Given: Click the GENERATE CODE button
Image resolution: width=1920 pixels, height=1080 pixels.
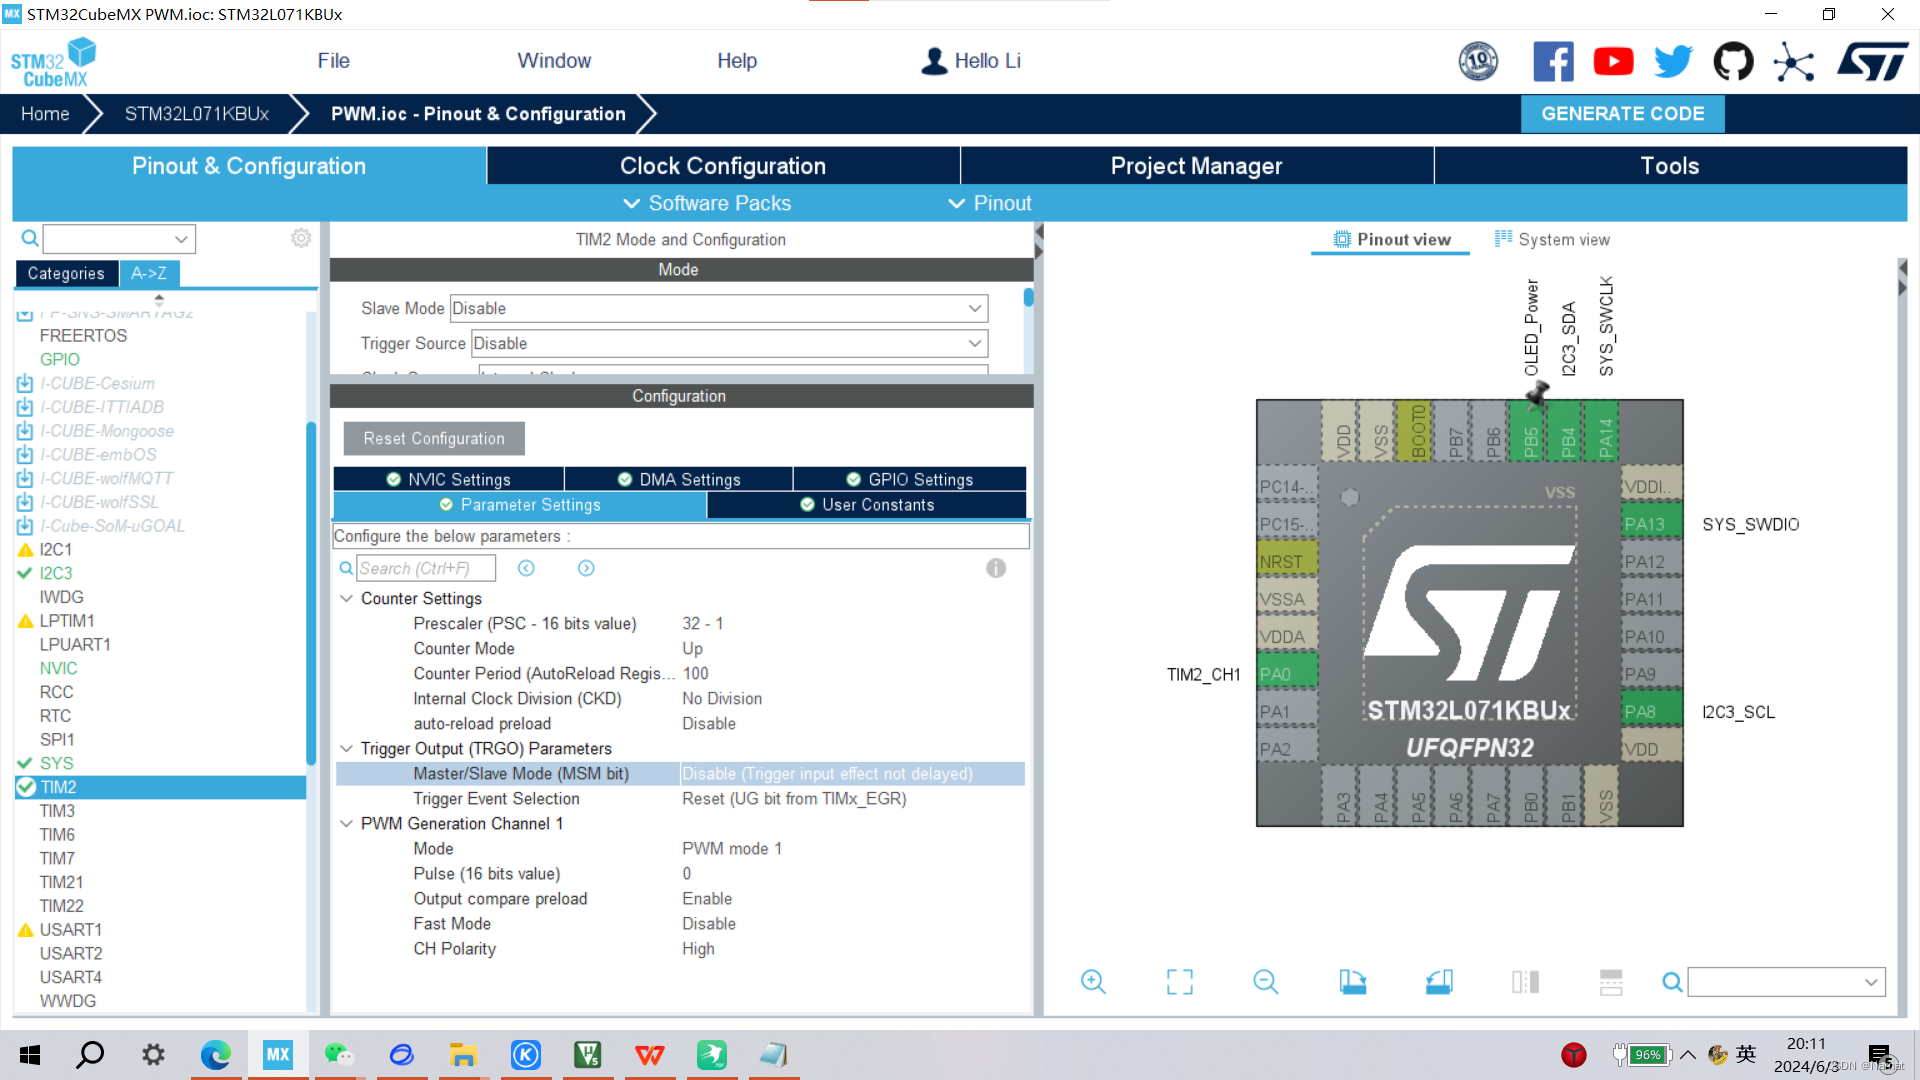Looking at the screenshot, I should click(1622, 114).
